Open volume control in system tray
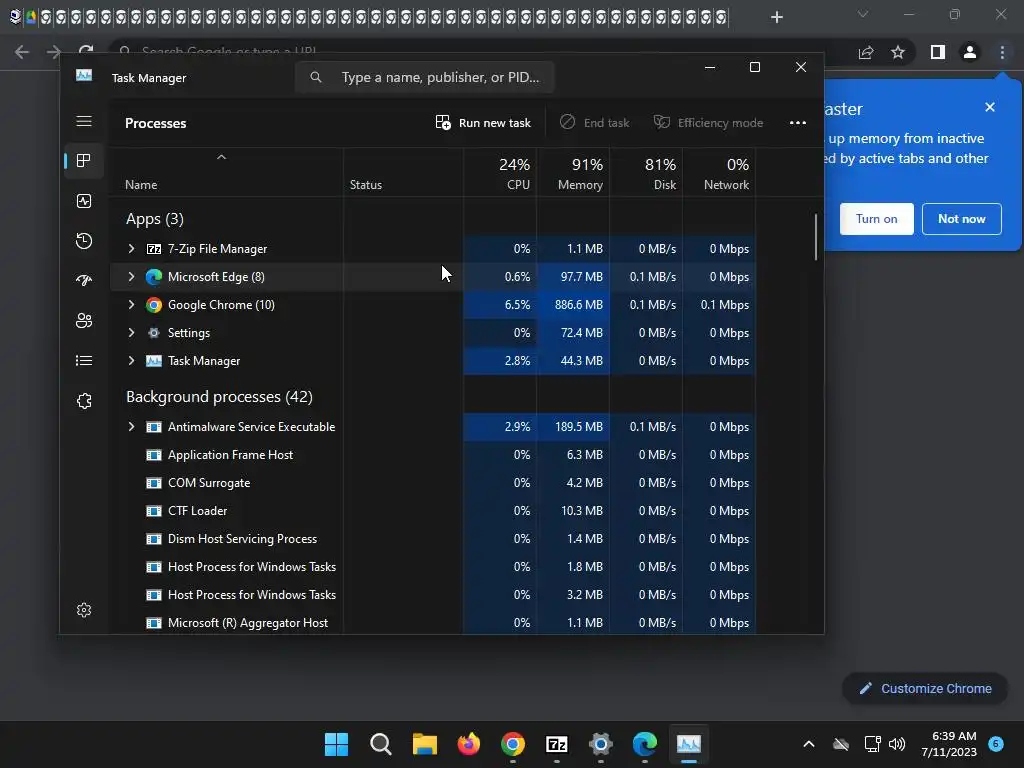The width and height of the screenshot is (1024, 768). [x=897, y=744]
